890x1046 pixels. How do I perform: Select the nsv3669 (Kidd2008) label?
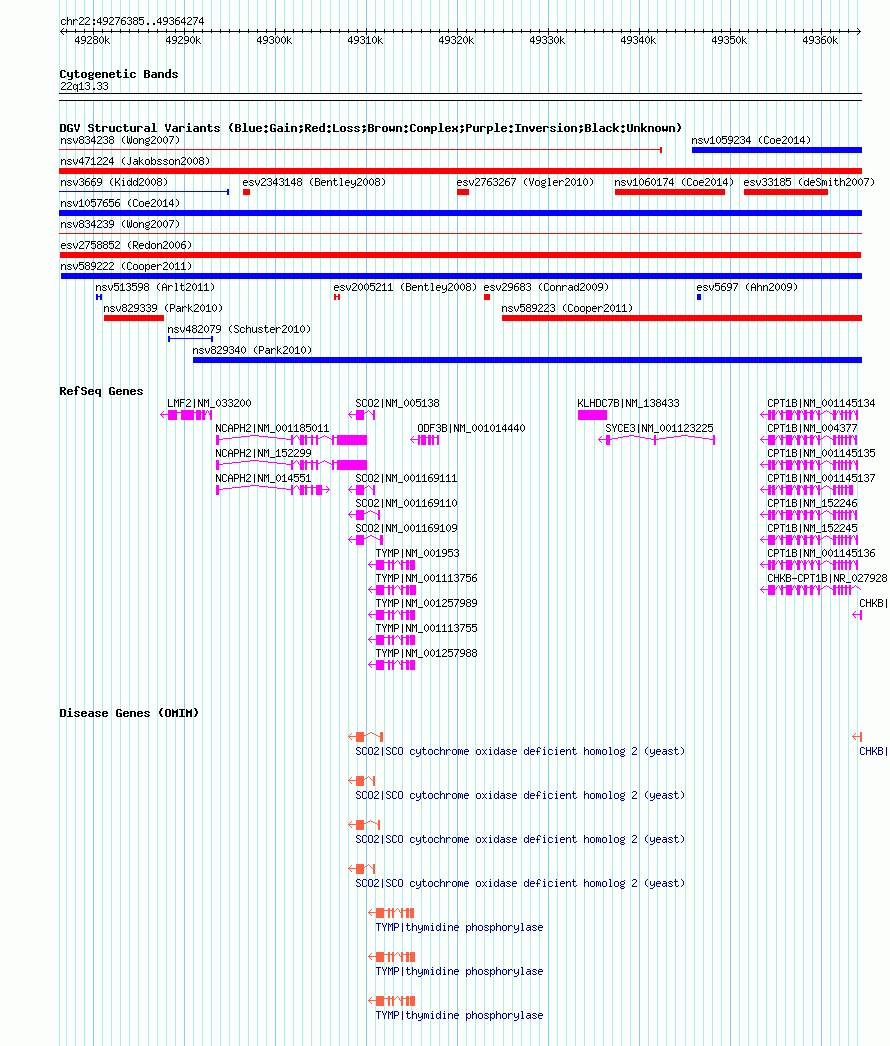[114, 182]
